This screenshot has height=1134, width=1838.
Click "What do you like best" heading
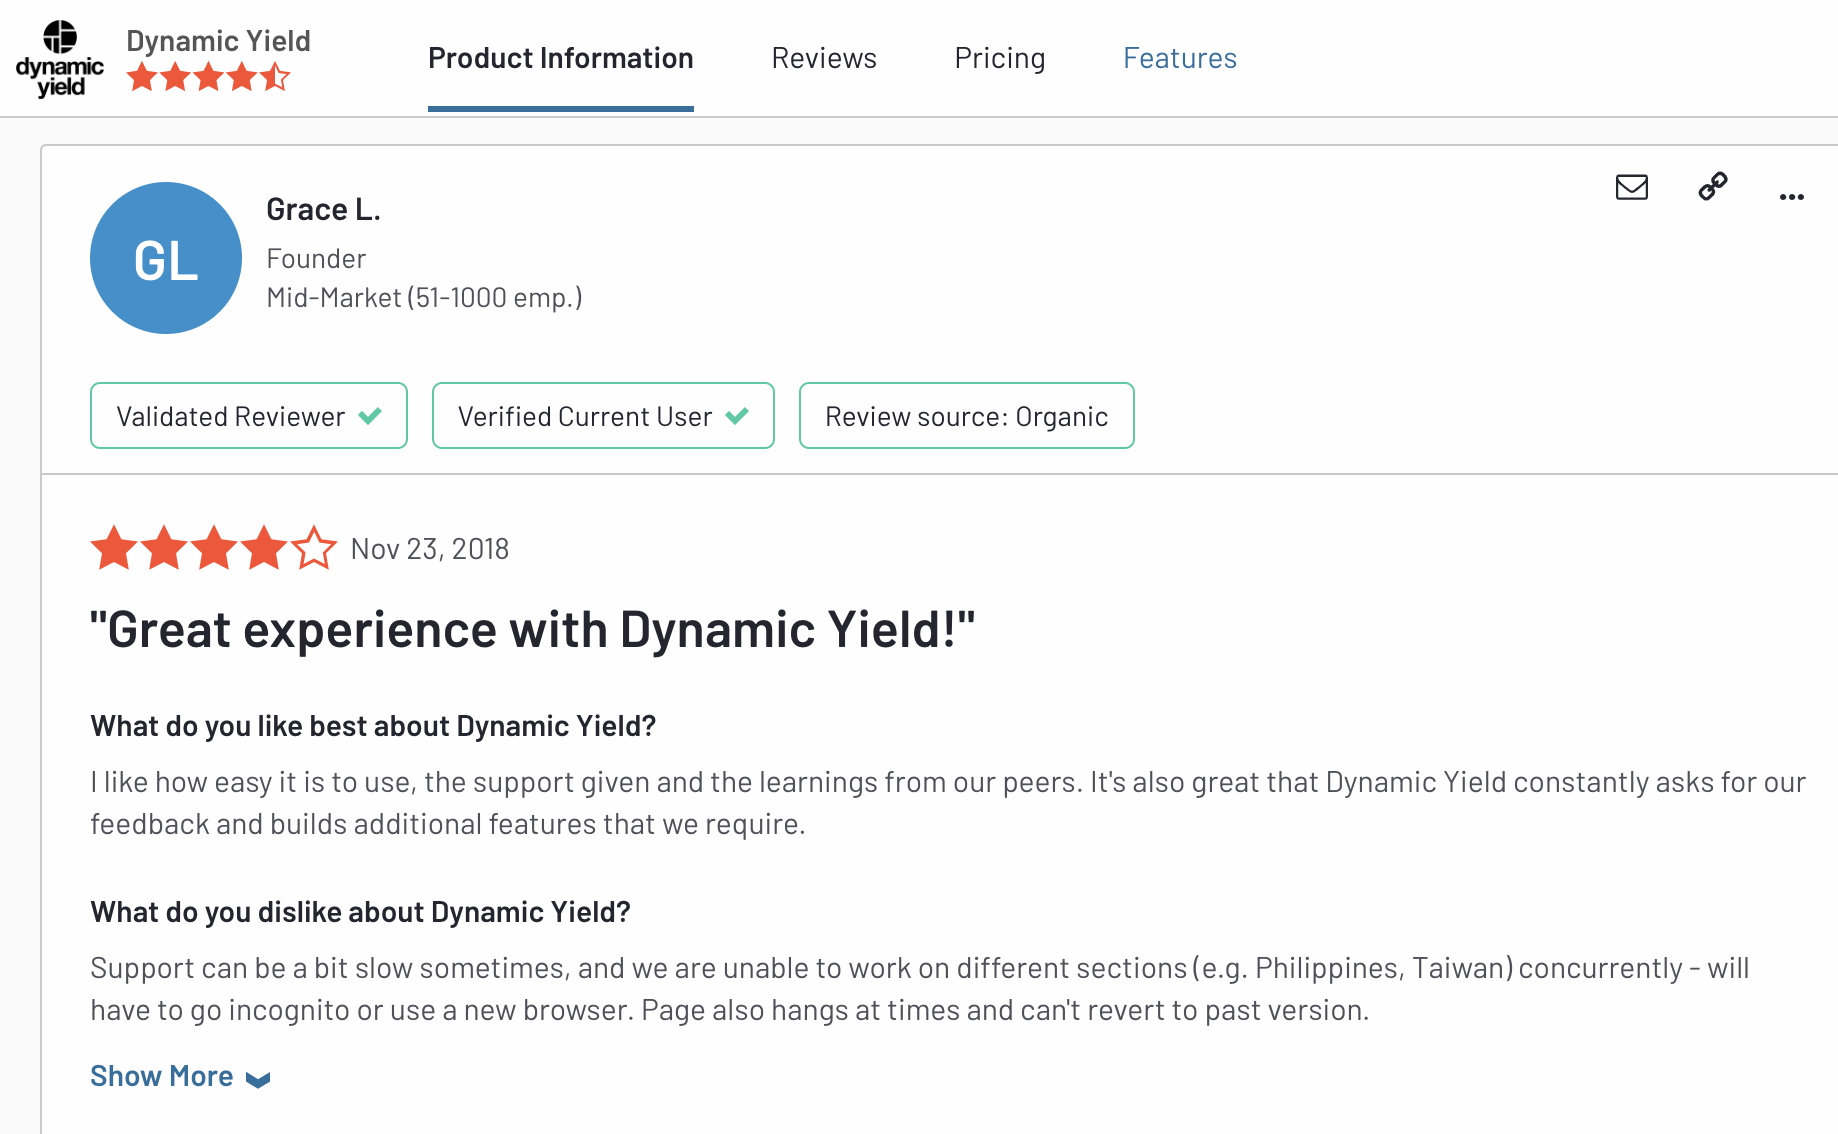pyautogui.click(x=373, y=726)
